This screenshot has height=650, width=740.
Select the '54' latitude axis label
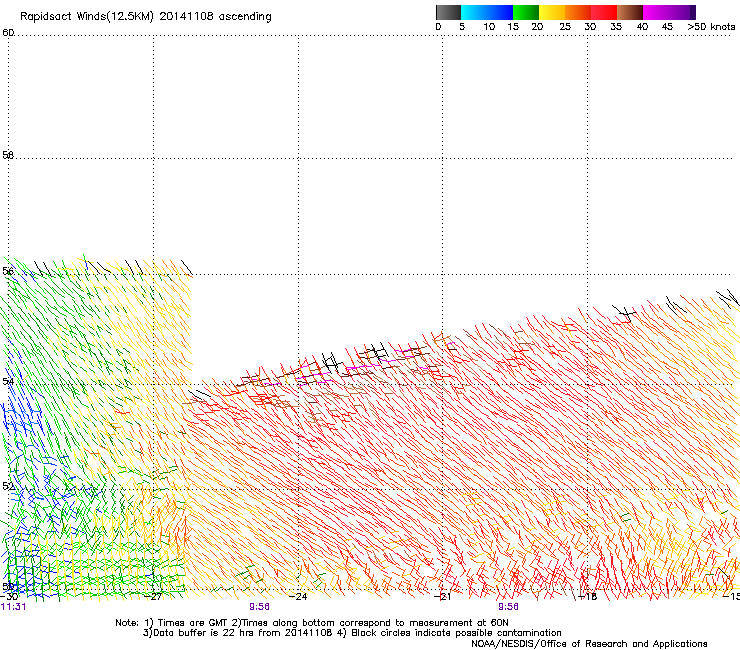[8, 381]
